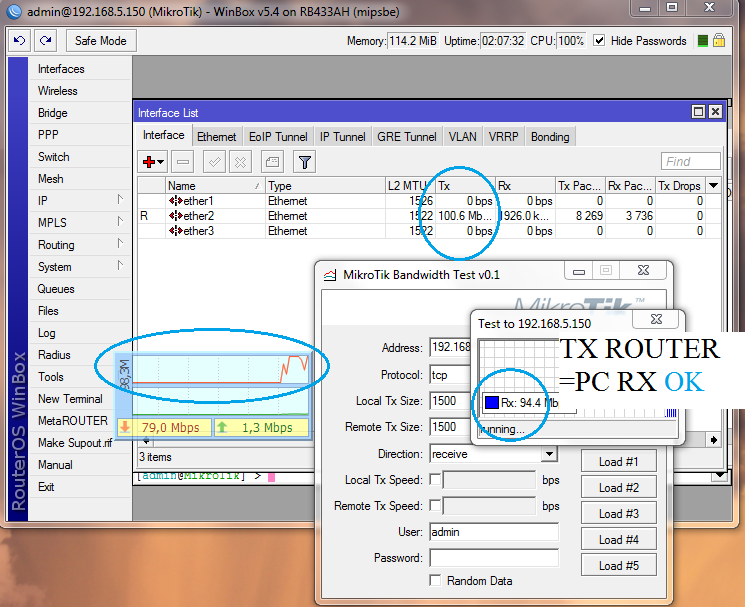745x607 pixels.
Task: Switch to the GRE Tunnel tab
Action: [x=407, y=137]
